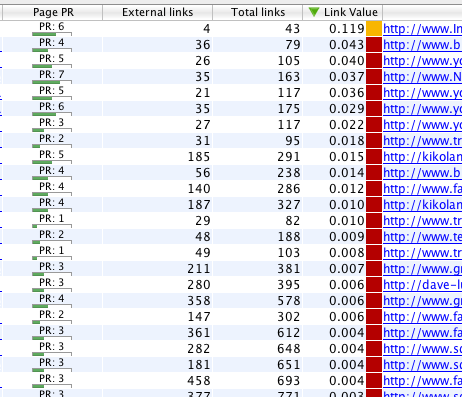Image resolution: width=462 pixels, height=397 pixels.
Task: Sort by the Page PR column header
Action: click(x=53, y=12)
